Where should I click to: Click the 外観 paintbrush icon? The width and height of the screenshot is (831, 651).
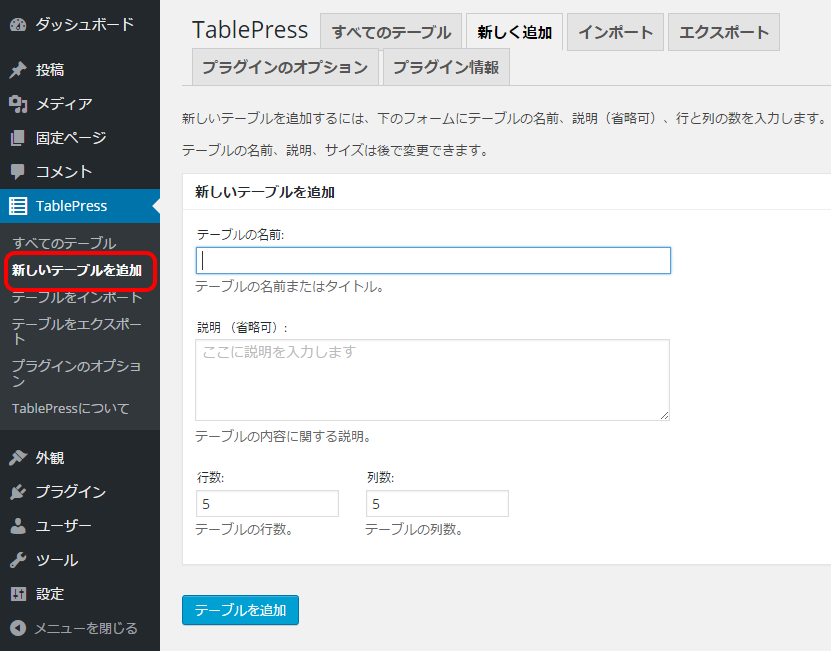pyautogui.click(x=18, y=458)
